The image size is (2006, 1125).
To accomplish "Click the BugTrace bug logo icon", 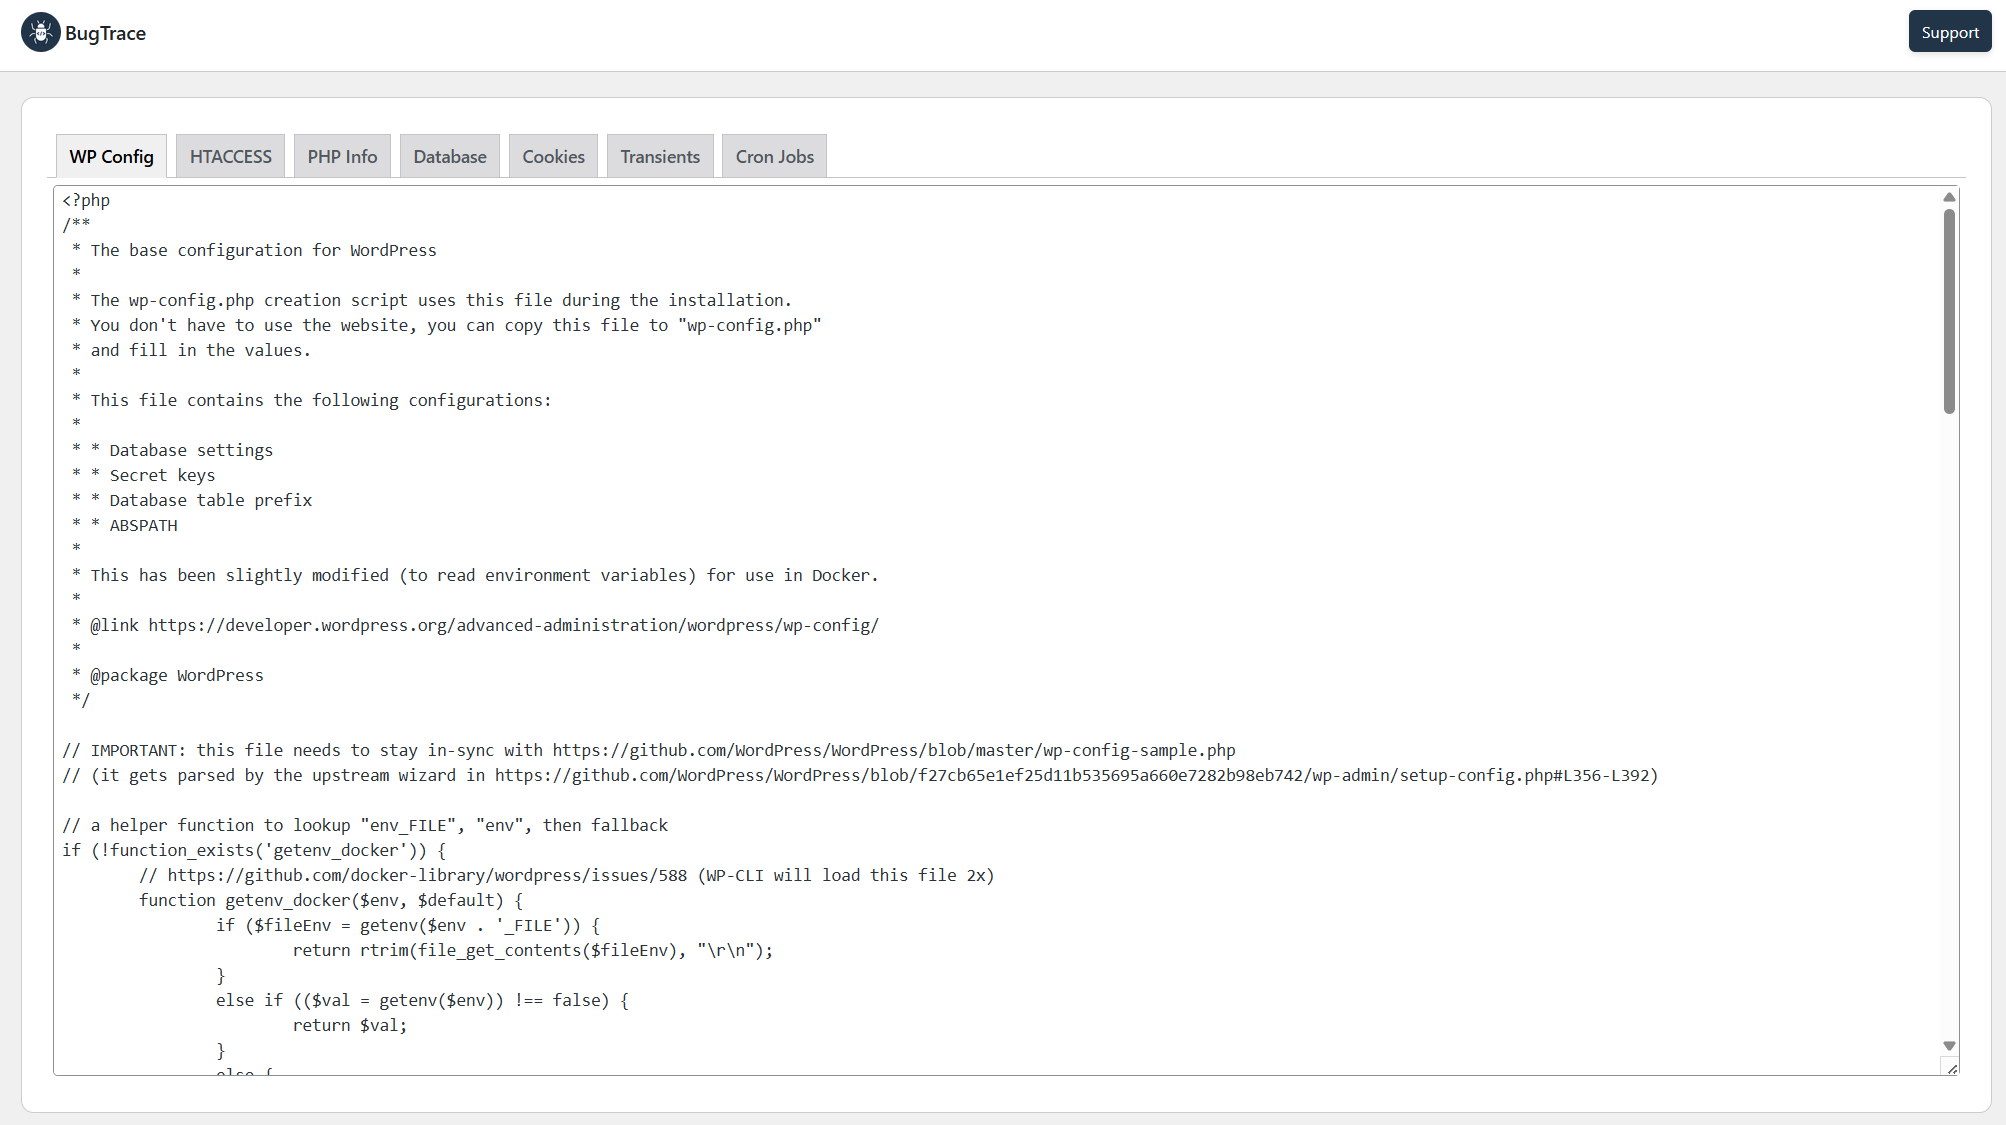I will [x=41, y=32].
